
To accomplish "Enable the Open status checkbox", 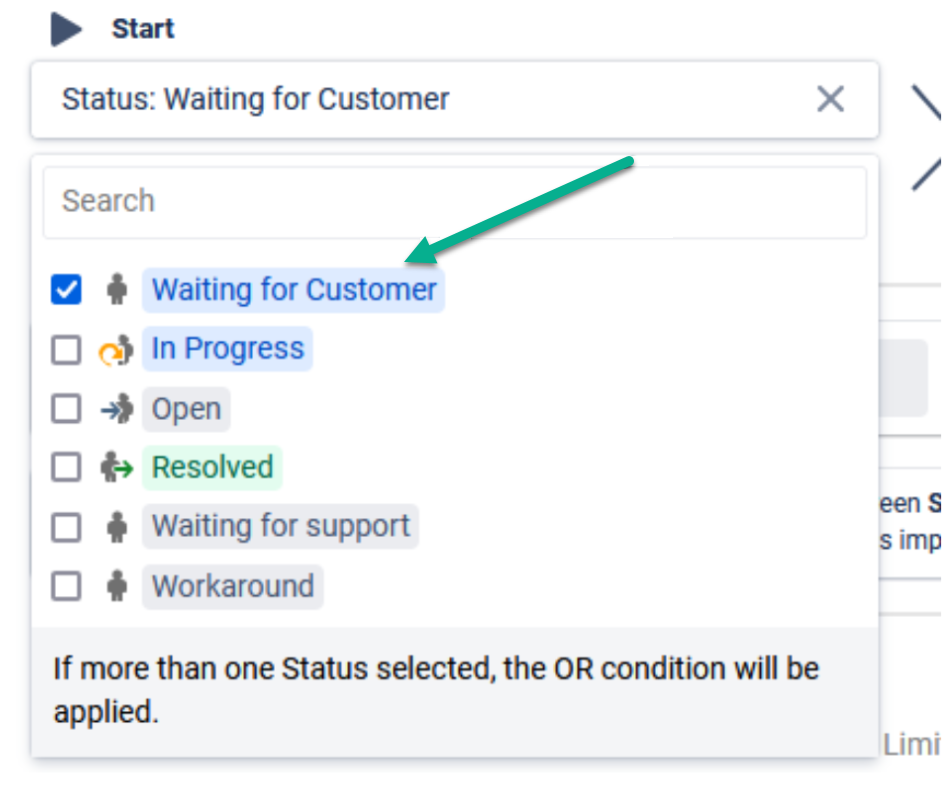I will (x=67, y=408).
